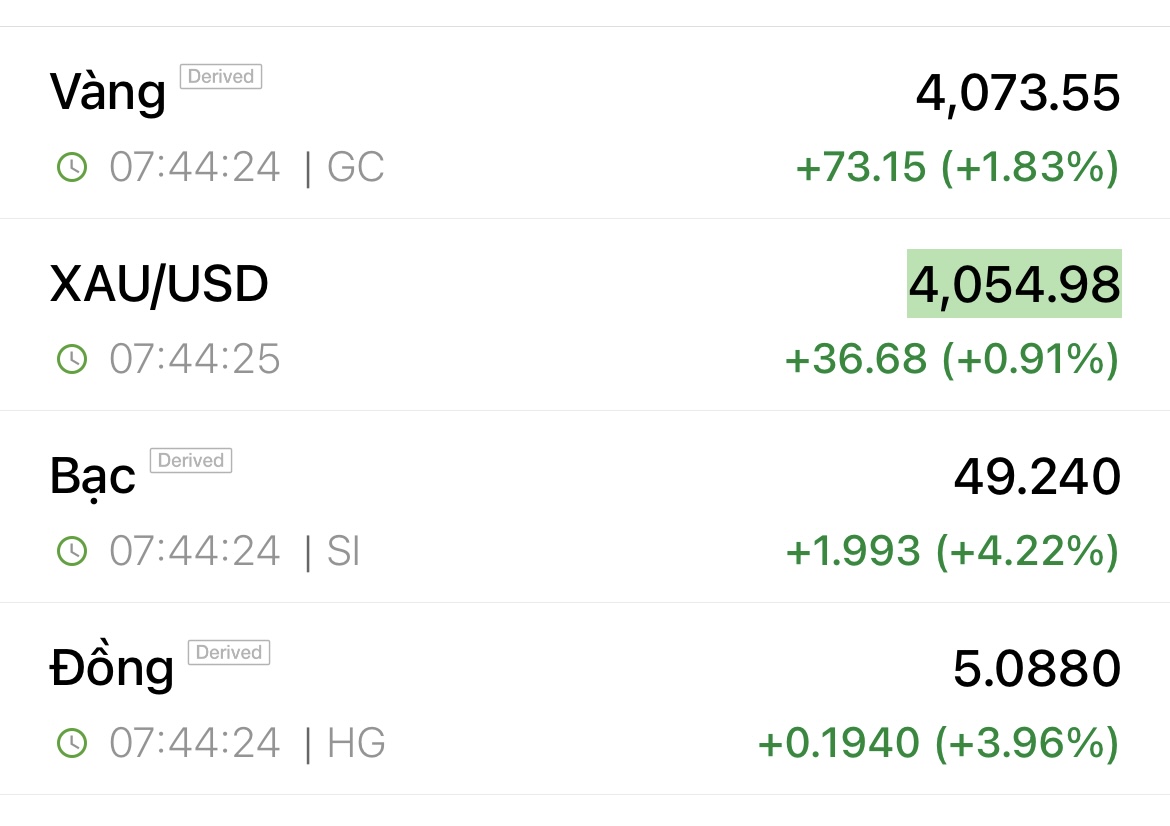Tap the +1.993 (+4.22%) change value
The image size is (1170, 826).
point(952,551)
